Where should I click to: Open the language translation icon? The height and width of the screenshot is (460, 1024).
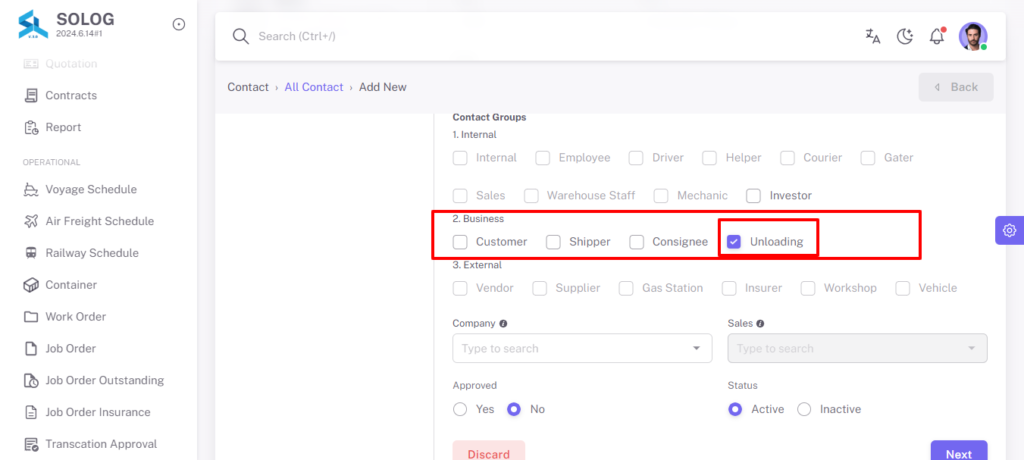[872, 37]
